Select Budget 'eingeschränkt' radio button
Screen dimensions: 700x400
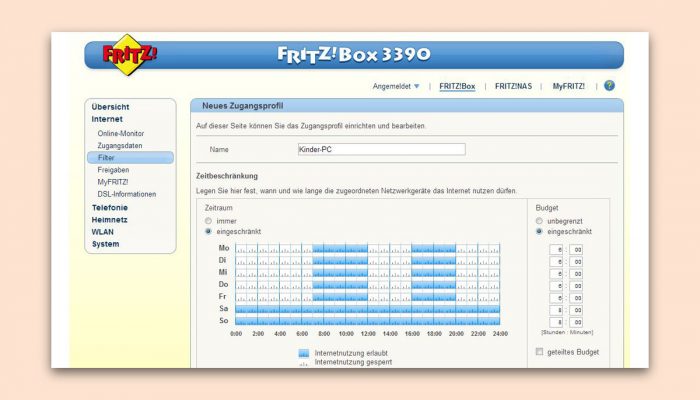(x=539, y=231)
